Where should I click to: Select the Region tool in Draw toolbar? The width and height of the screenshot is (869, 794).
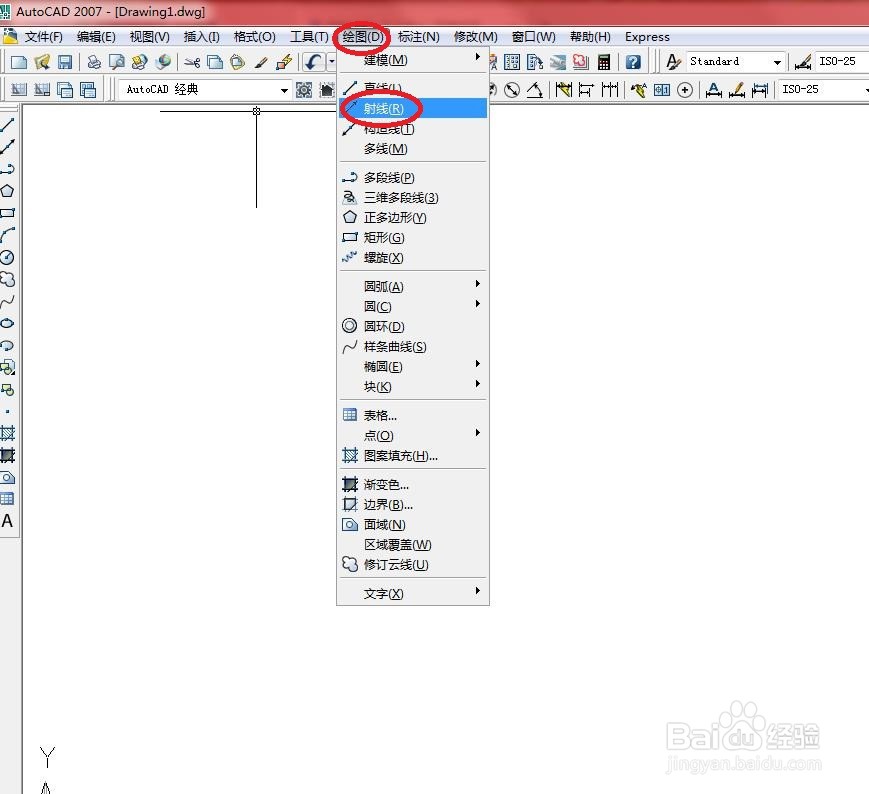(7, 477)
